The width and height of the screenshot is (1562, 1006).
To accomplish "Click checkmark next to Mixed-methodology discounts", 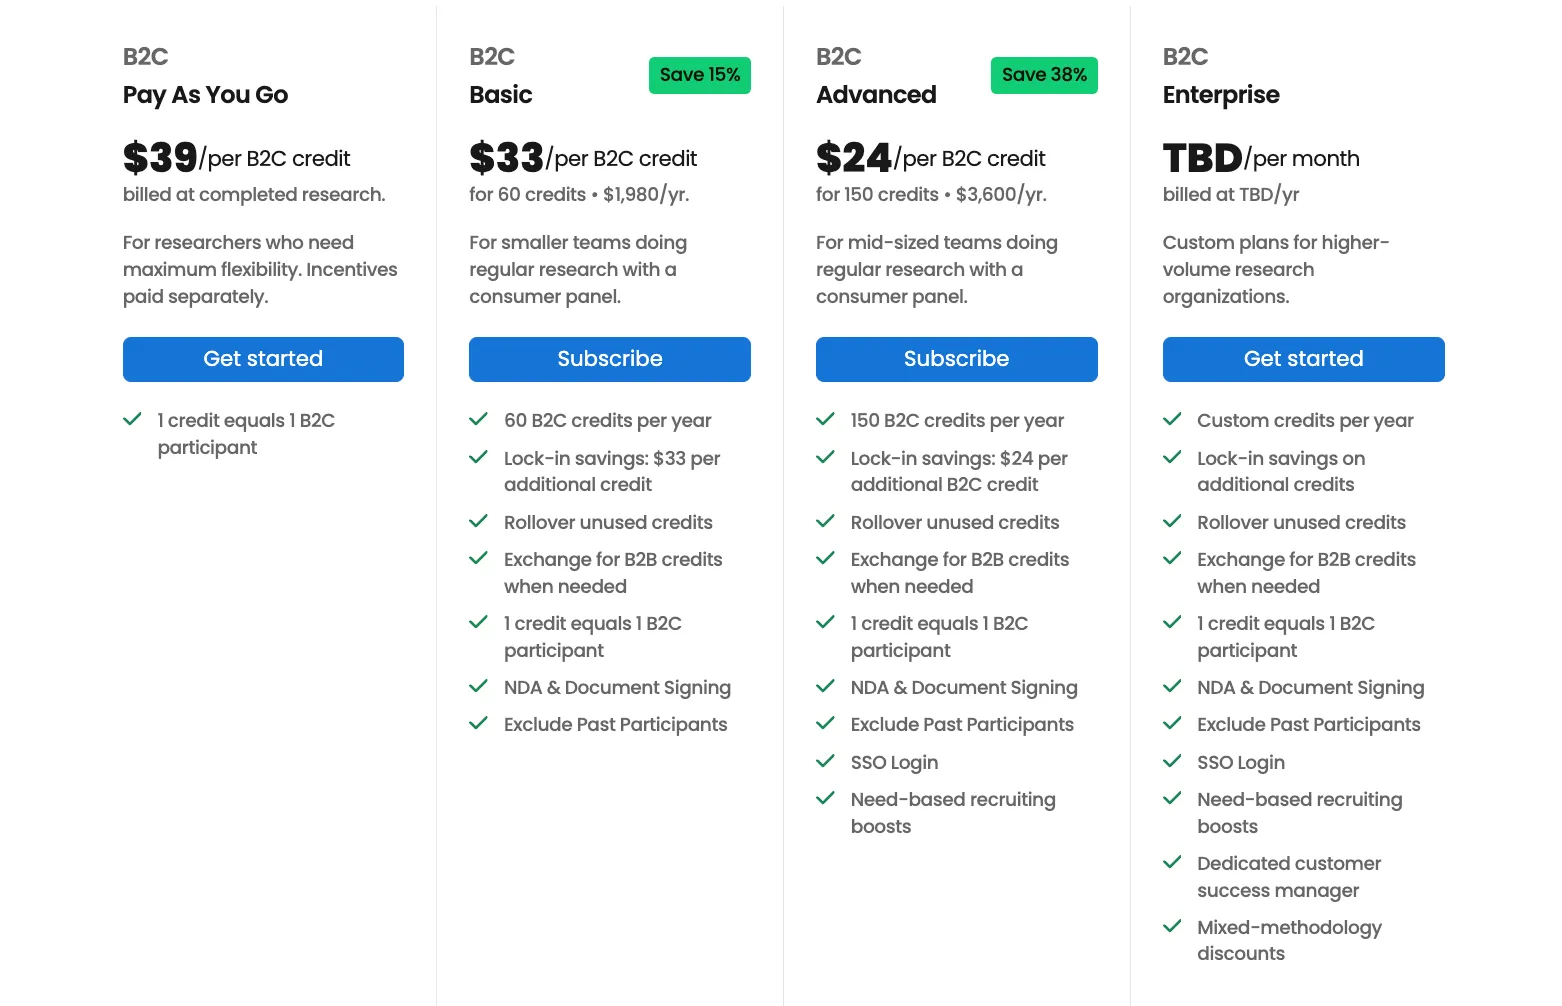I will point(1172,926).
